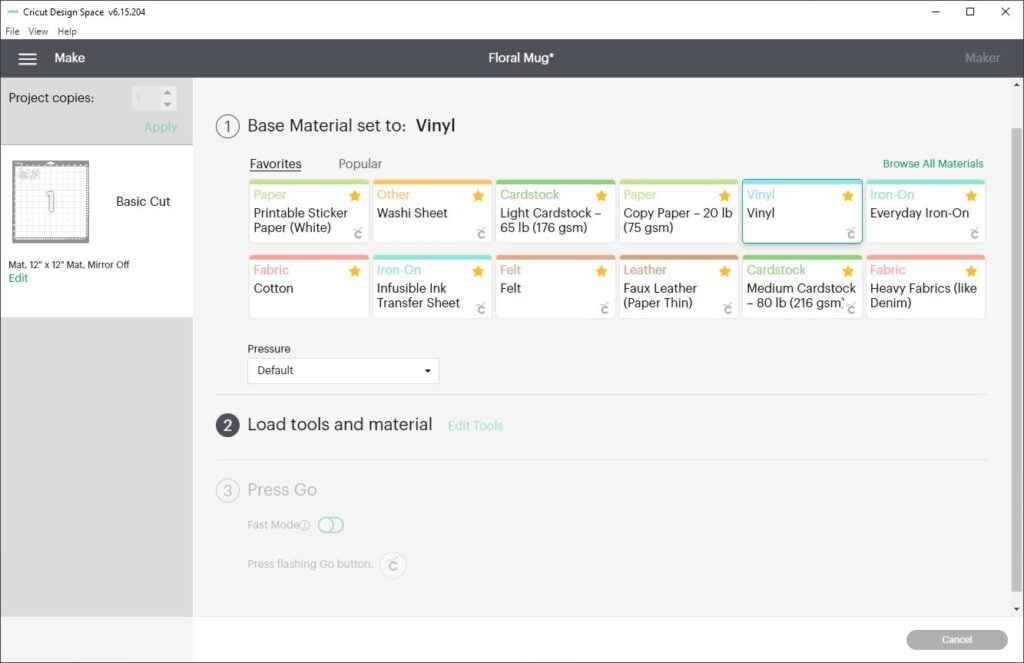Increase project copies with up arrow

pos(167,93)
